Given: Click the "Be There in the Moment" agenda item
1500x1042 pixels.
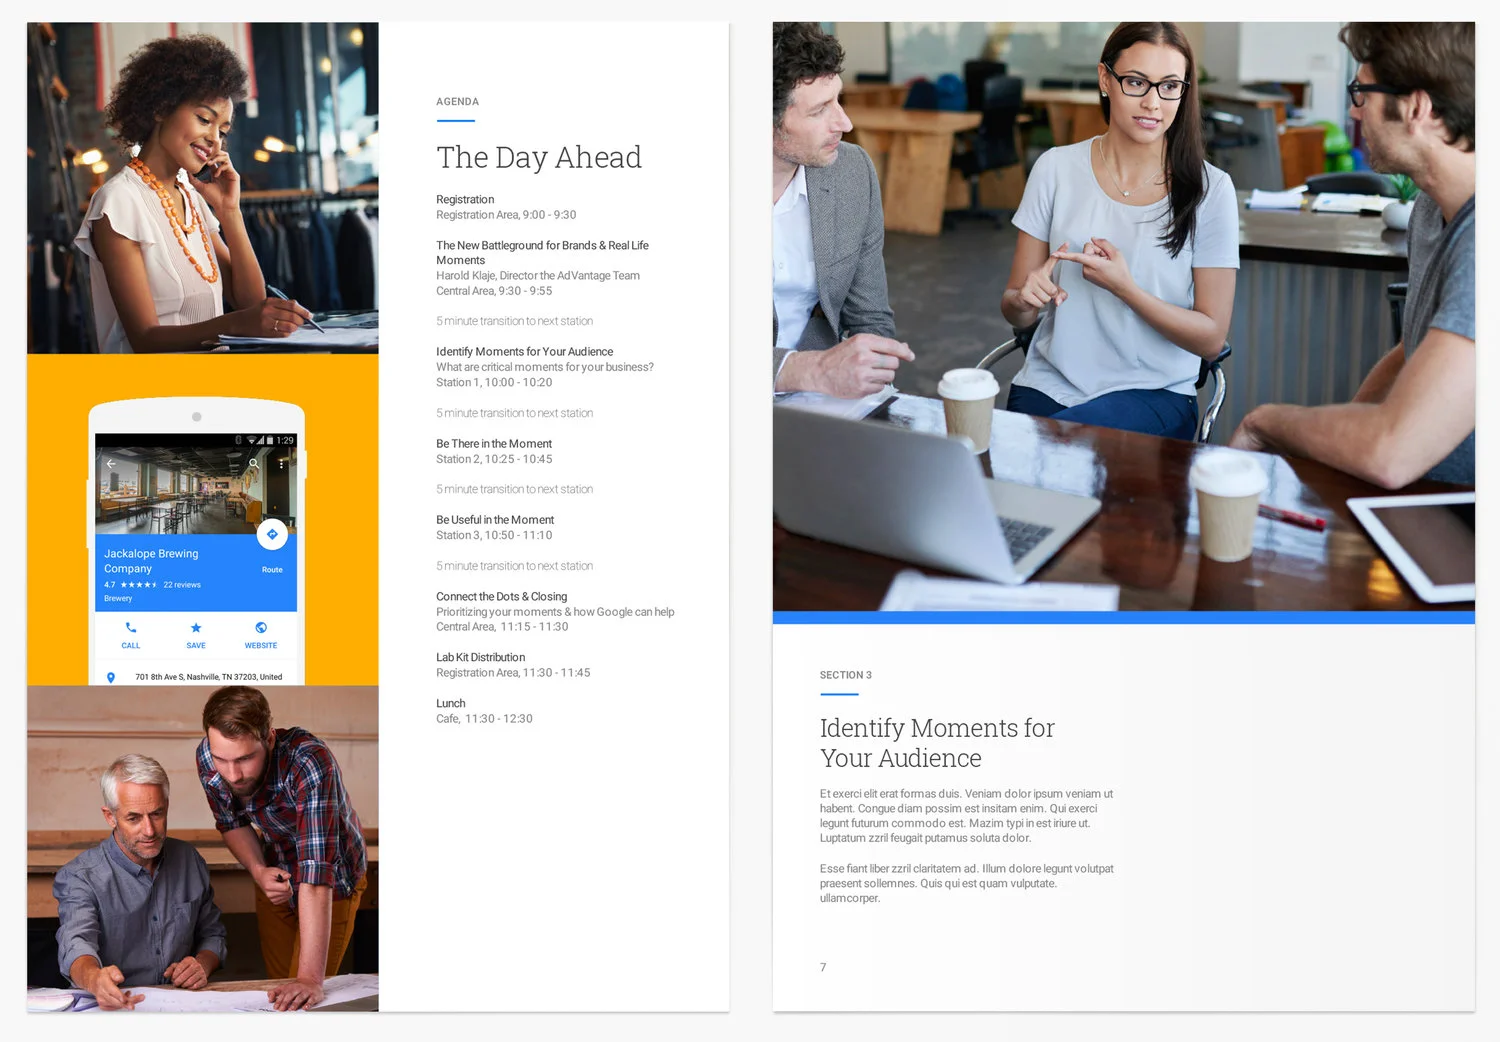Looking at the screenshot, I should coord(494,444).
